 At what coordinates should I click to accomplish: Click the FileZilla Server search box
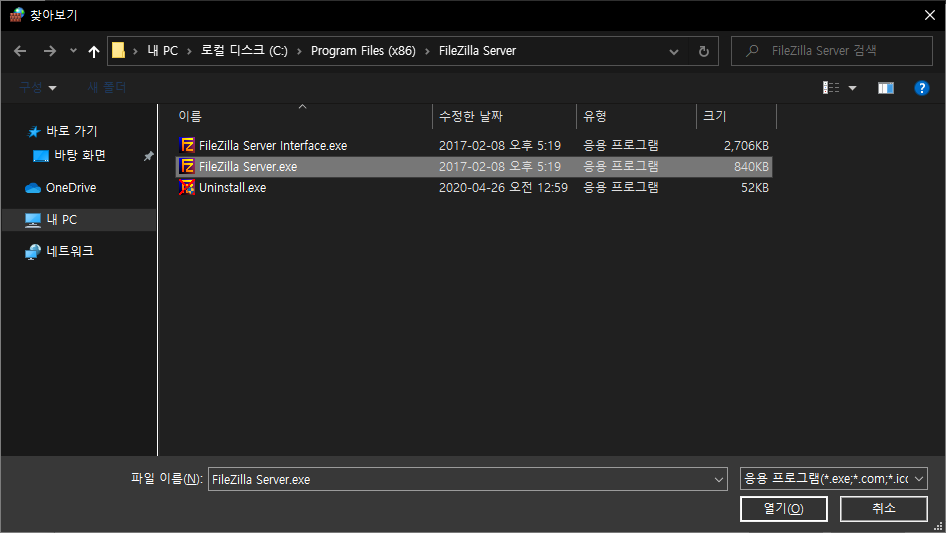click(x=832, y=51)
